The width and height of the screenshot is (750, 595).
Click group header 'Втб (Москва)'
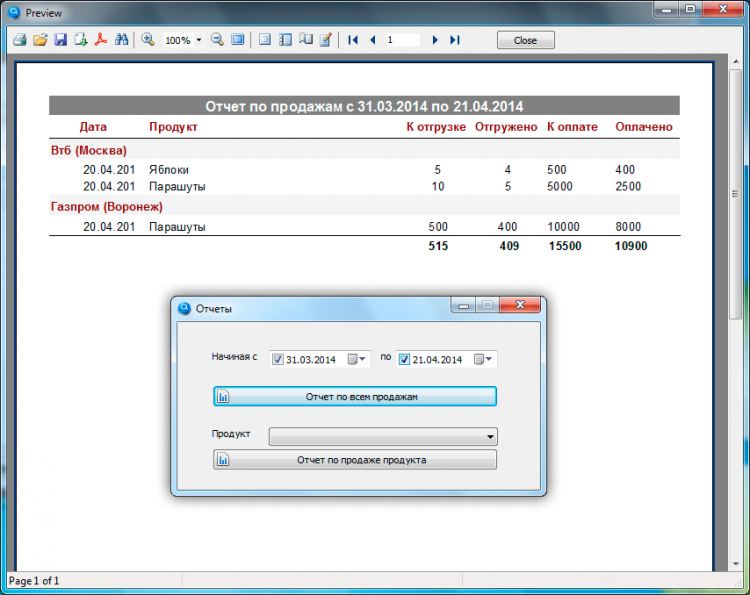89,151
